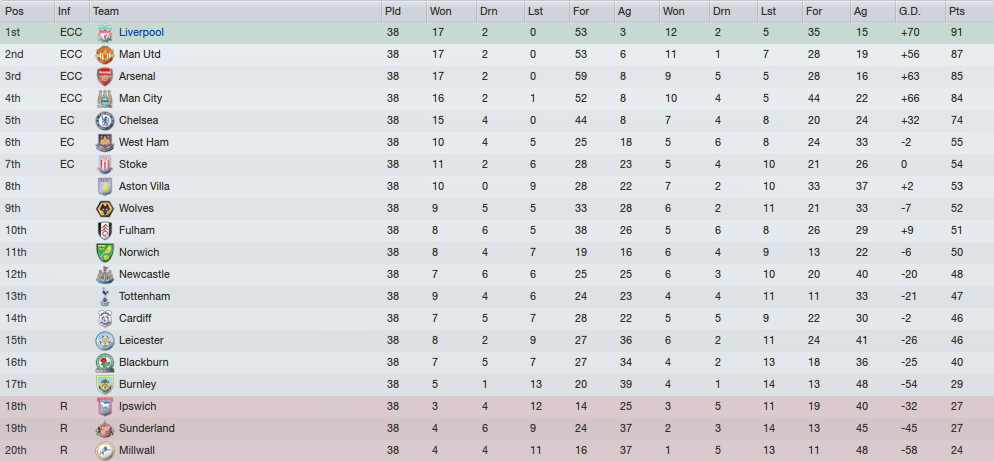
Task: Sort by Pld column header
Action: coord(403,11)
